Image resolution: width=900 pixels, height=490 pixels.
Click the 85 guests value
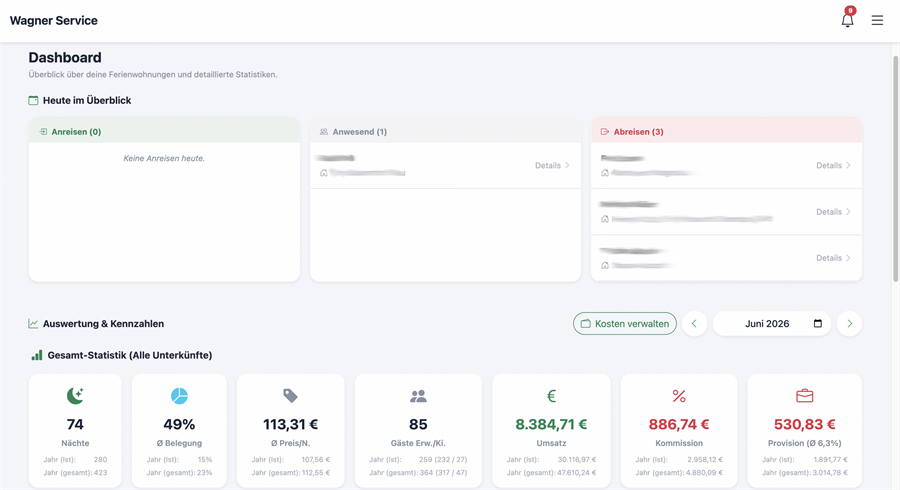pos(418,425)
